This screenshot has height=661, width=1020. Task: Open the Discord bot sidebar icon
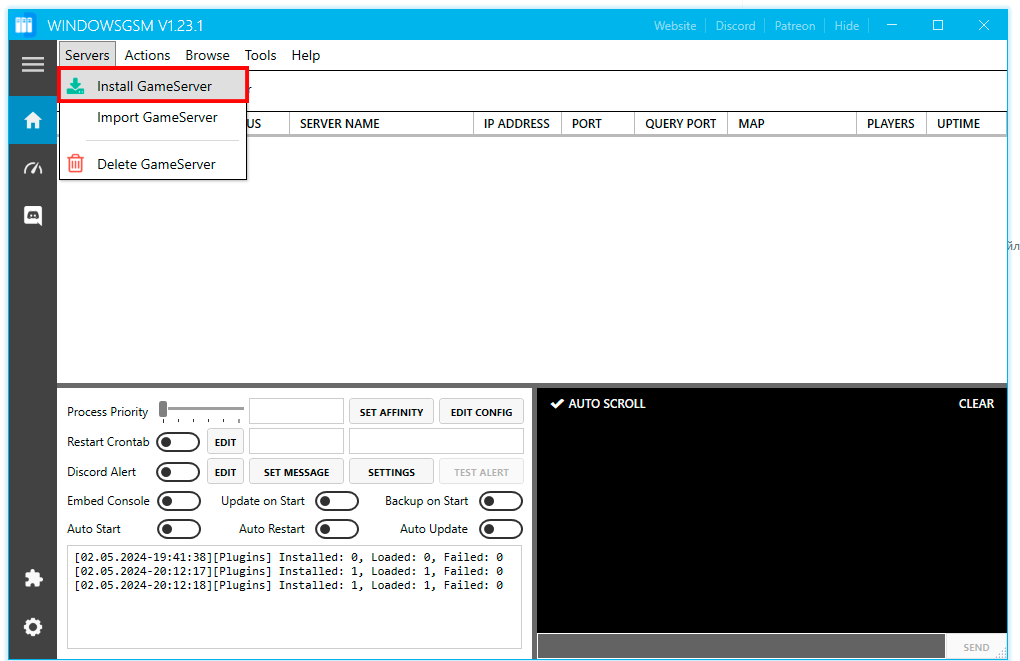coord(33,215)
